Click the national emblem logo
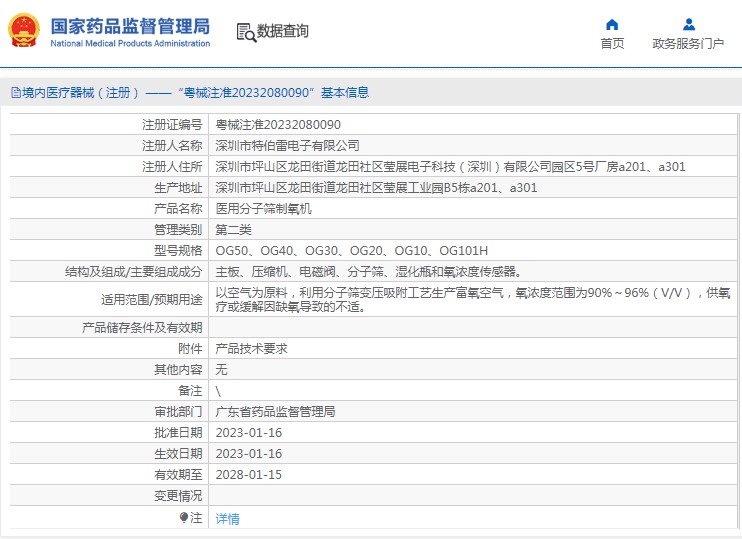The height and width of the screenshot is (539, 742). tap(24, 30)
